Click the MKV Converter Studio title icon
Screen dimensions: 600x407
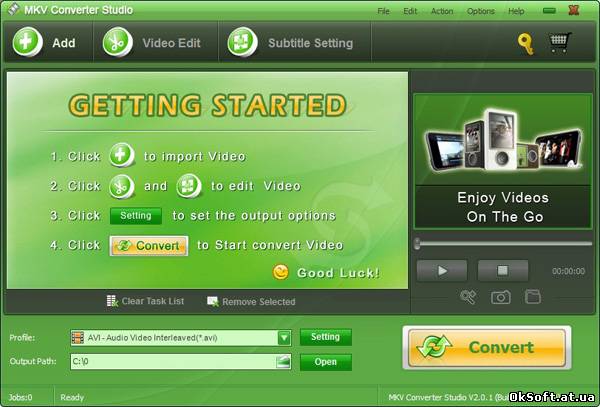pos(13,9)
